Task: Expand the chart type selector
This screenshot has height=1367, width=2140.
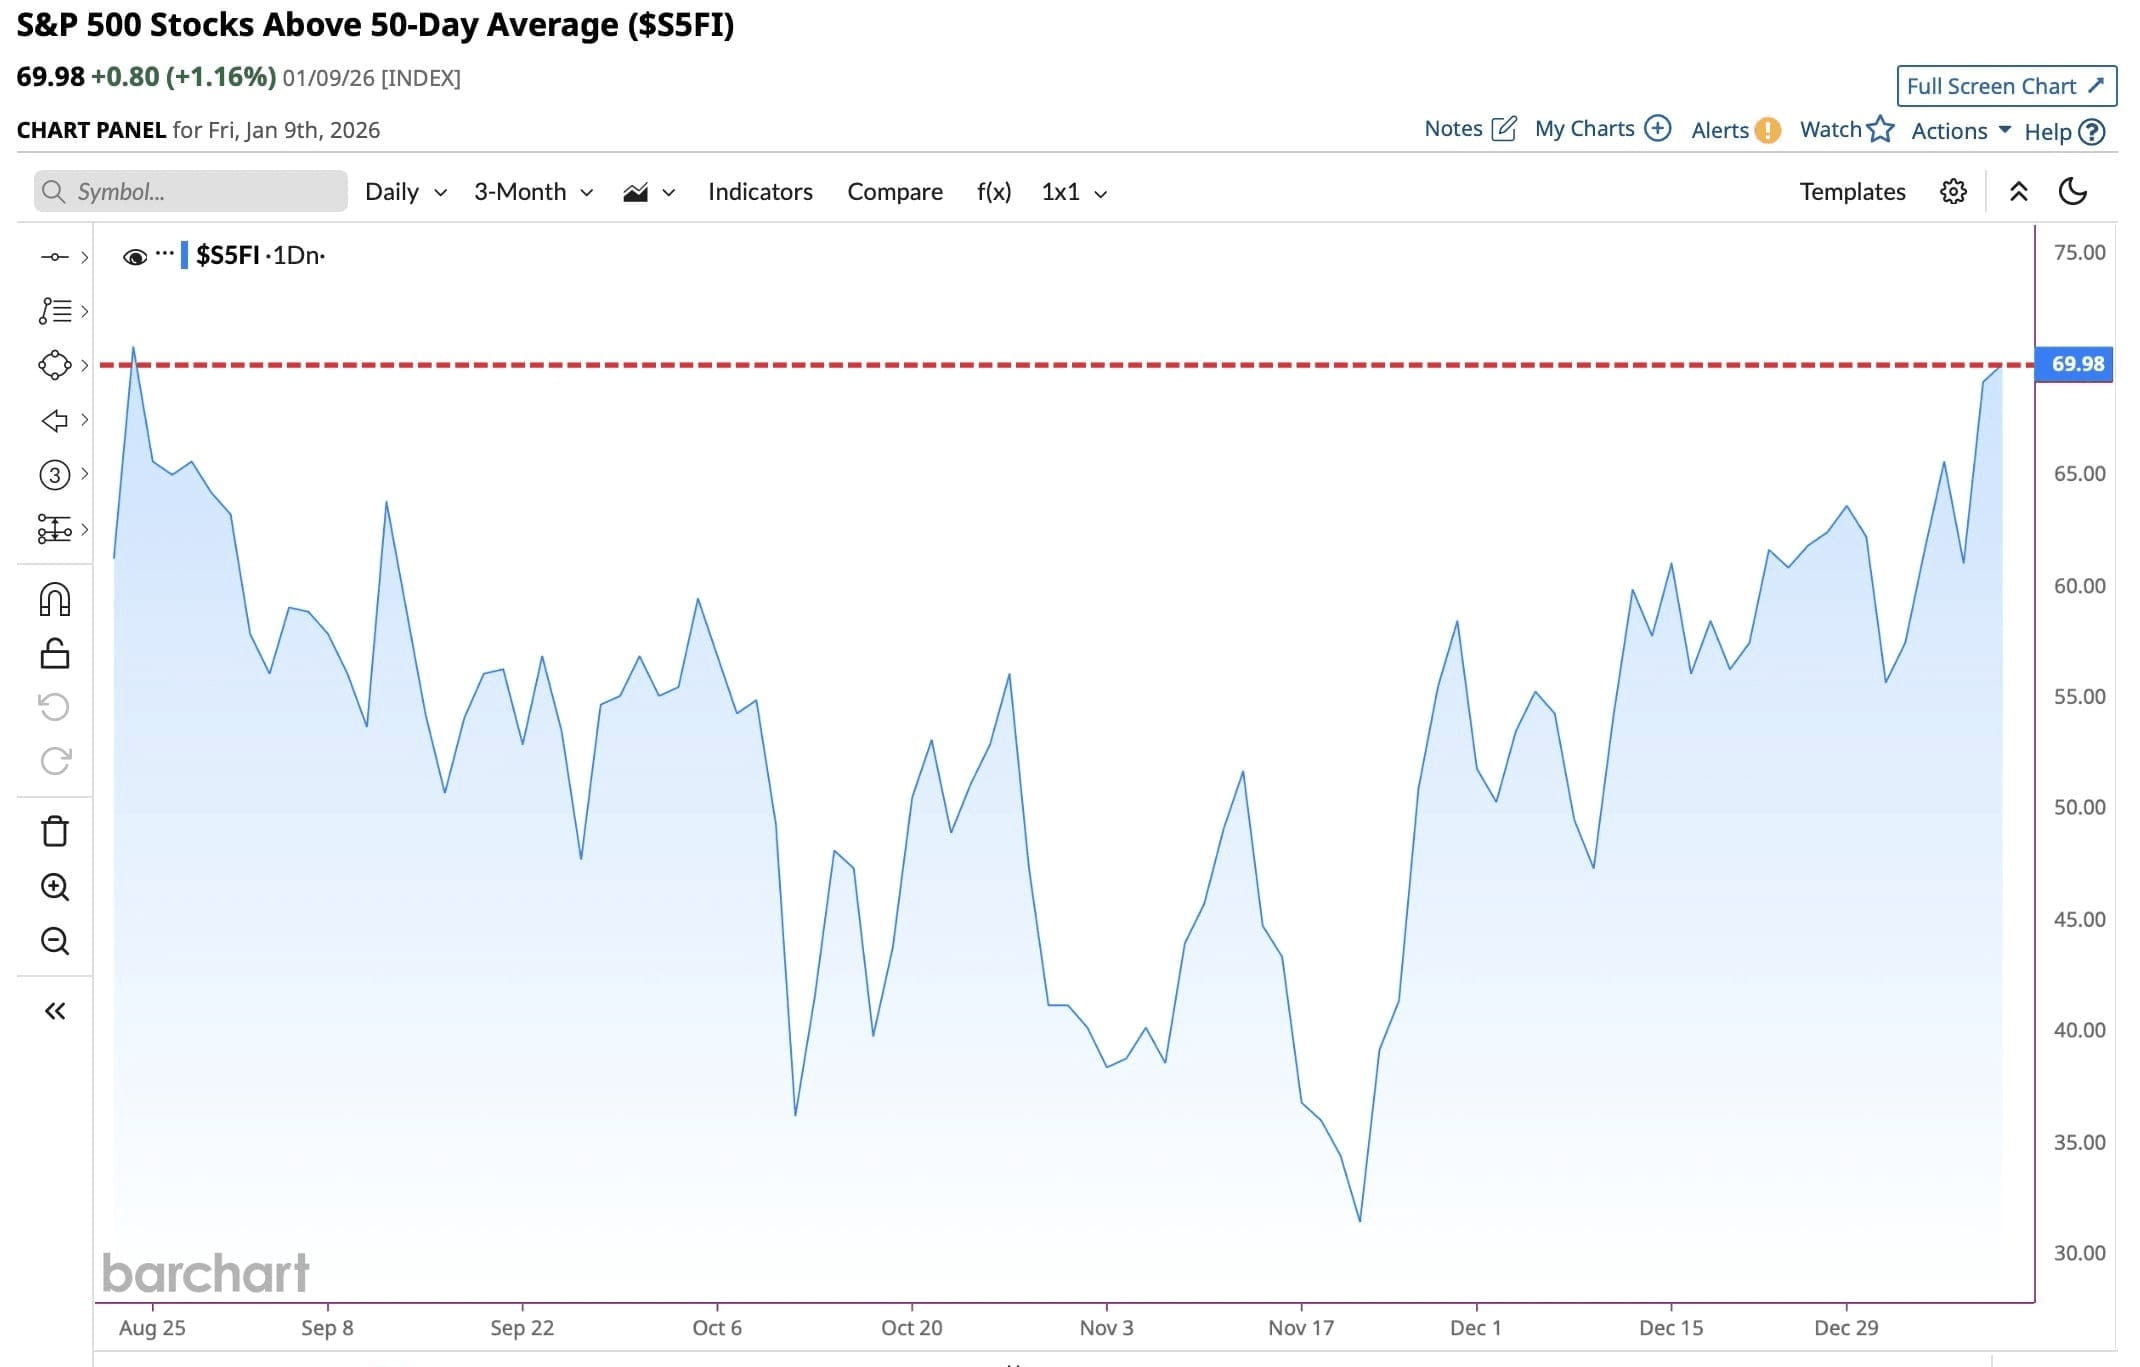Action: coord(649,192)
